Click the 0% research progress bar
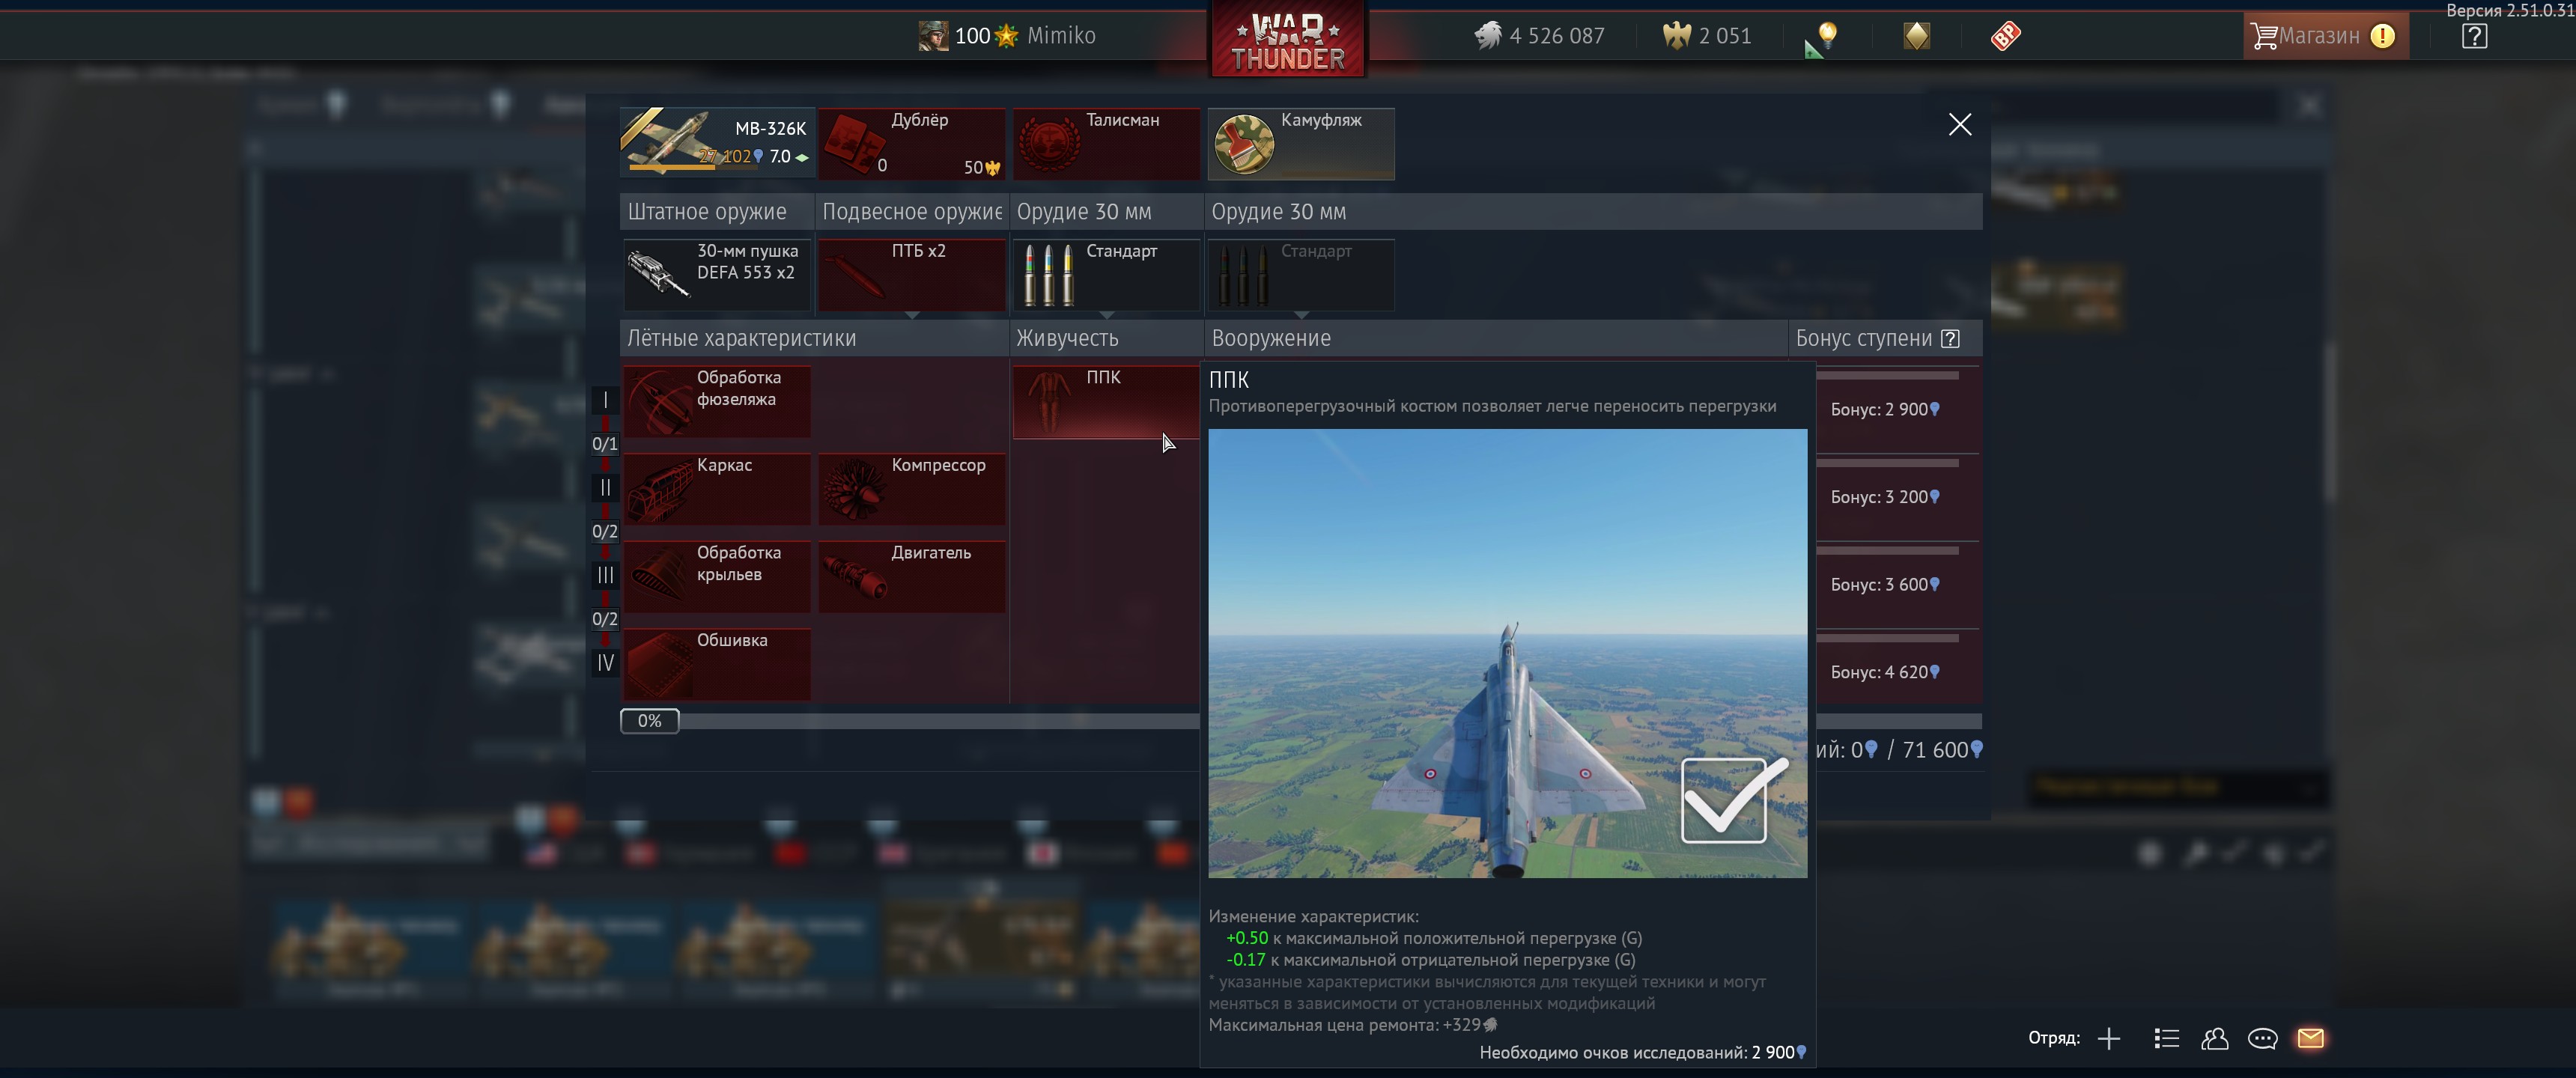Image resolution: width=2576 pixels, height=1078 pixels. (650, 721)
